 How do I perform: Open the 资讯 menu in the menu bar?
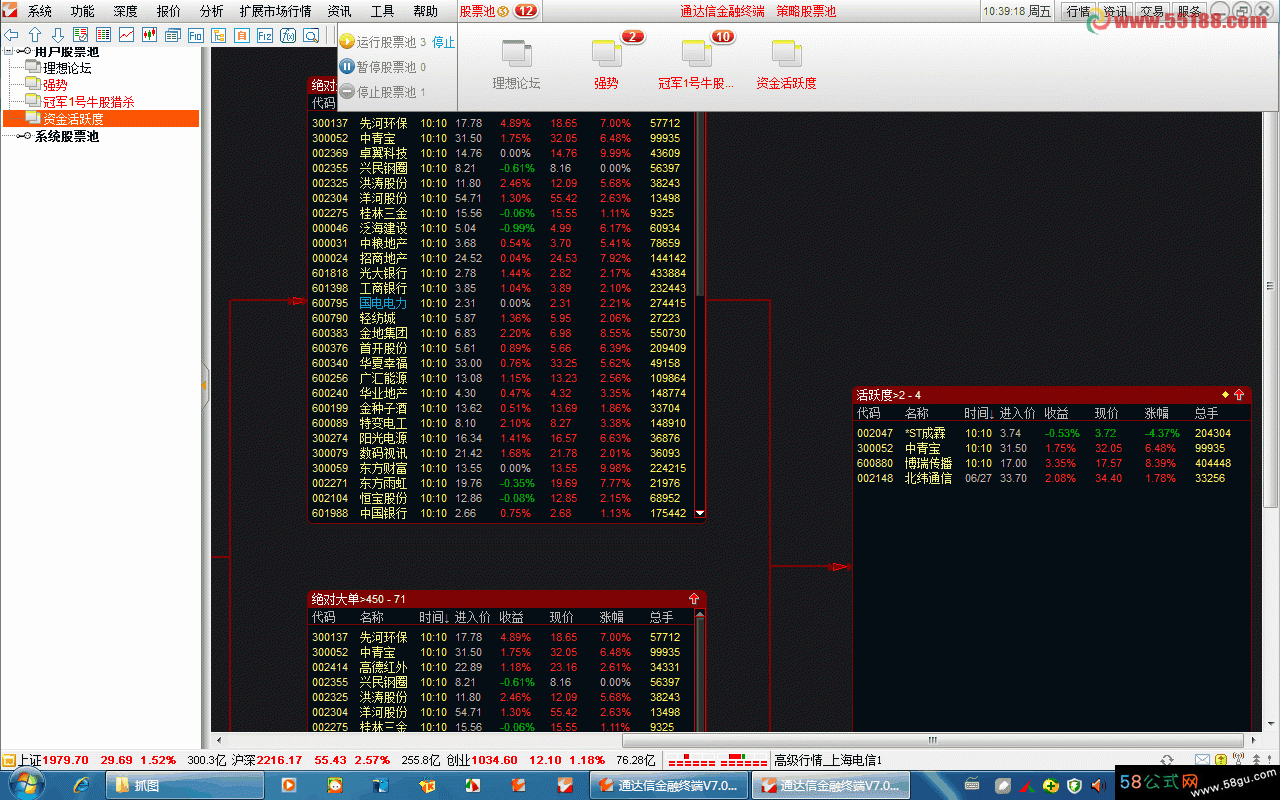tap(340, 12)
